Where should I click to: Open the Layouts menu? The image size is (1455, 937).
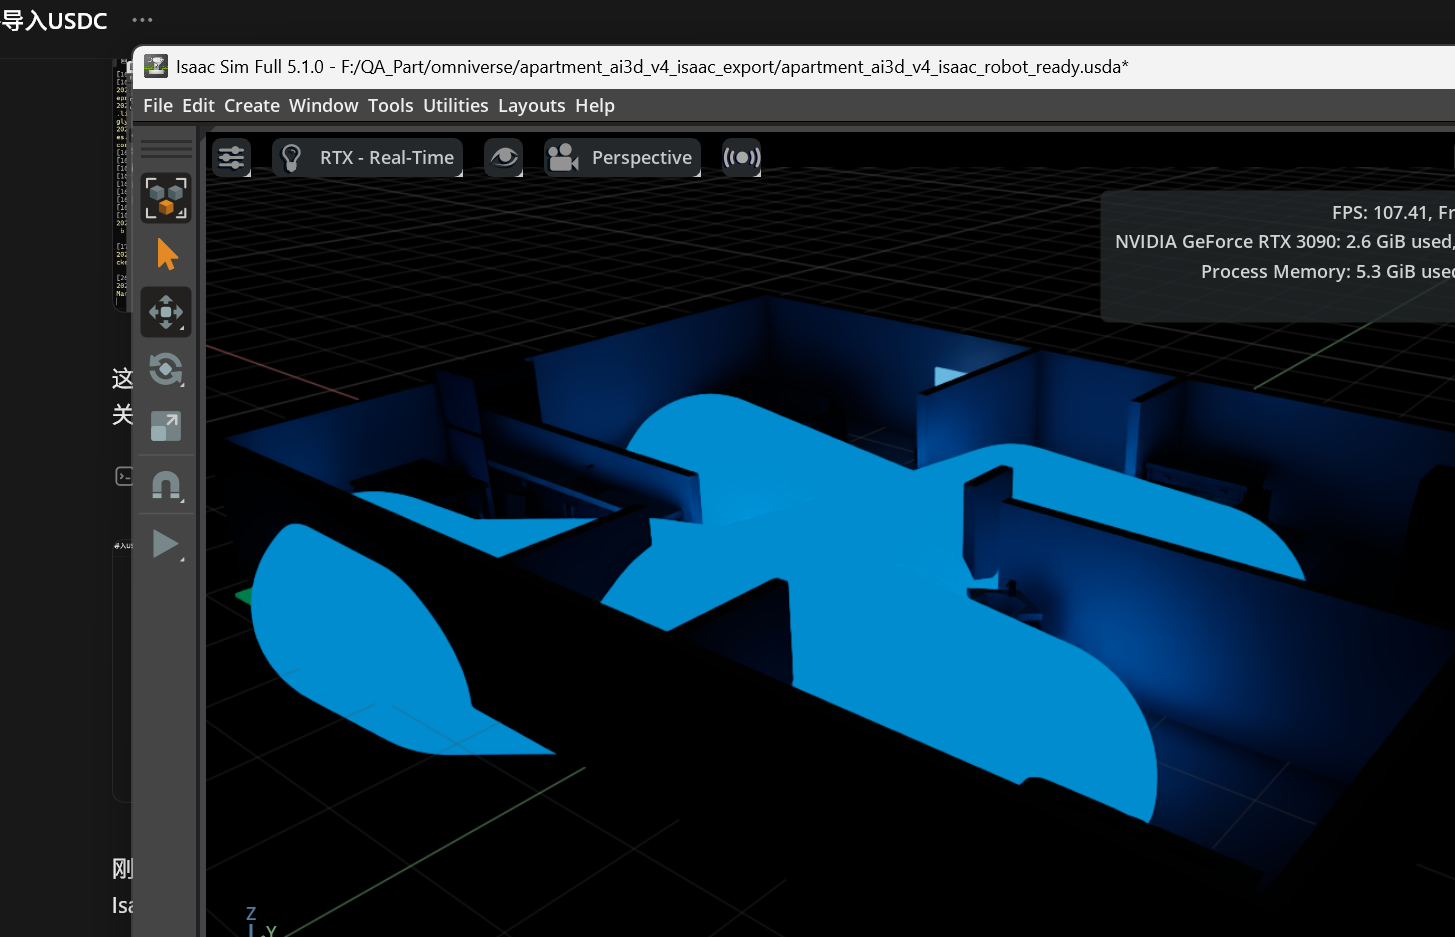point(532,106)
